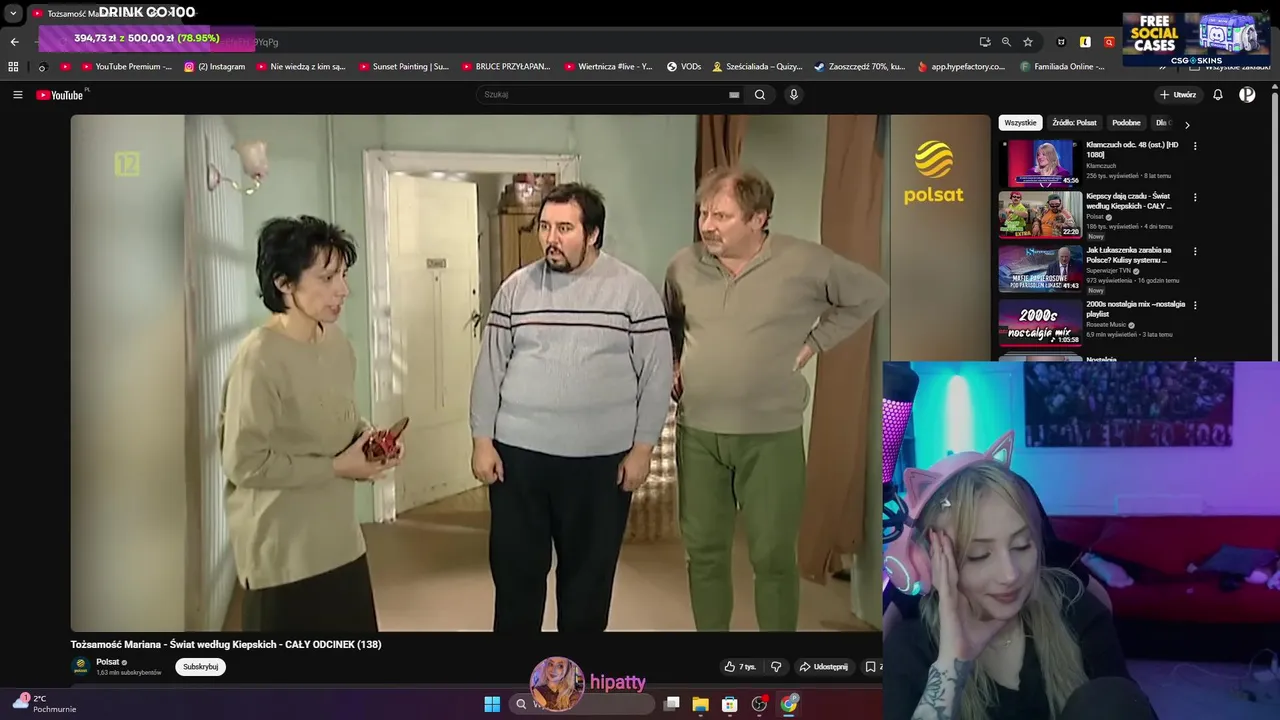Open the apps grid shortcut in bookmarks bar
Screen dimensions: 1280x720
[13, 67]
